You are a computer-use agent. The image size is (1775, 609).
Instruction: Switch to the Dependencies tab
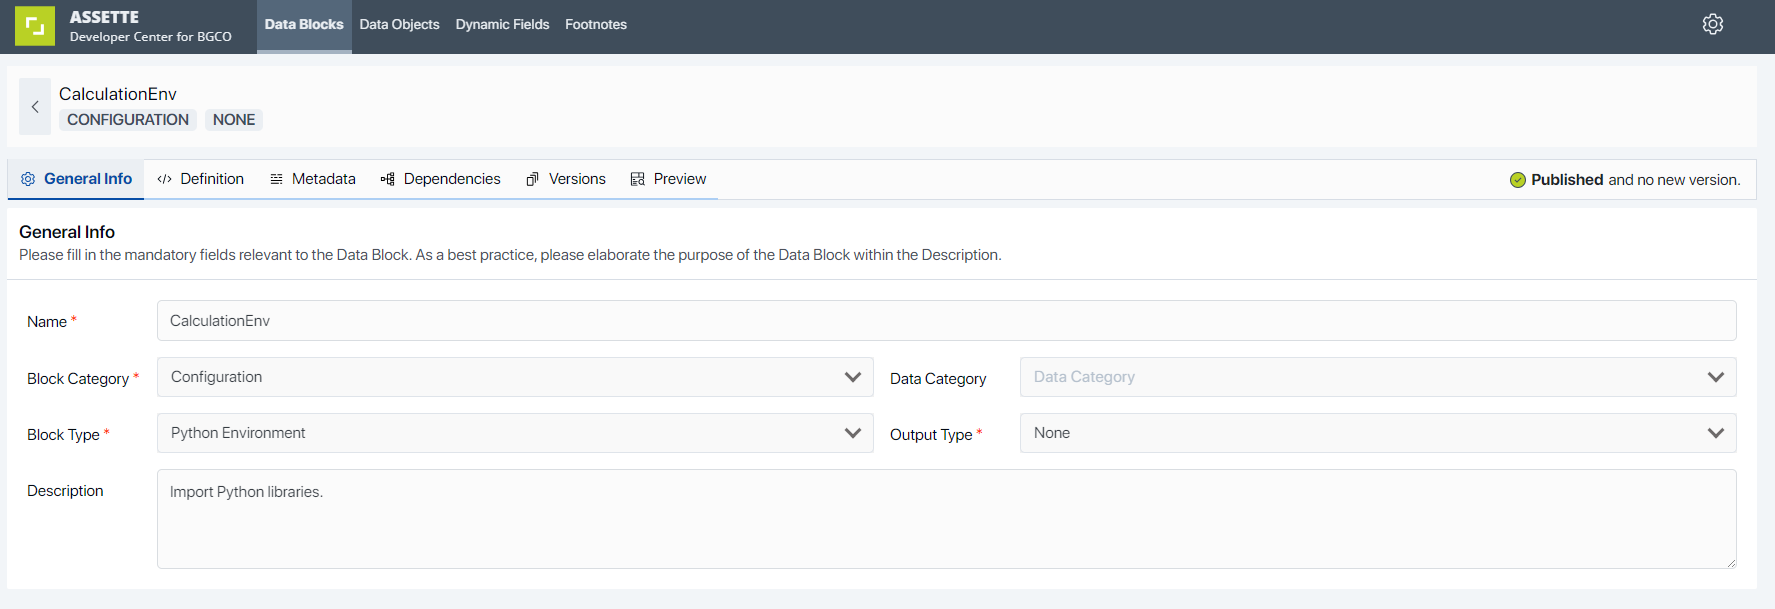point(440,179)
